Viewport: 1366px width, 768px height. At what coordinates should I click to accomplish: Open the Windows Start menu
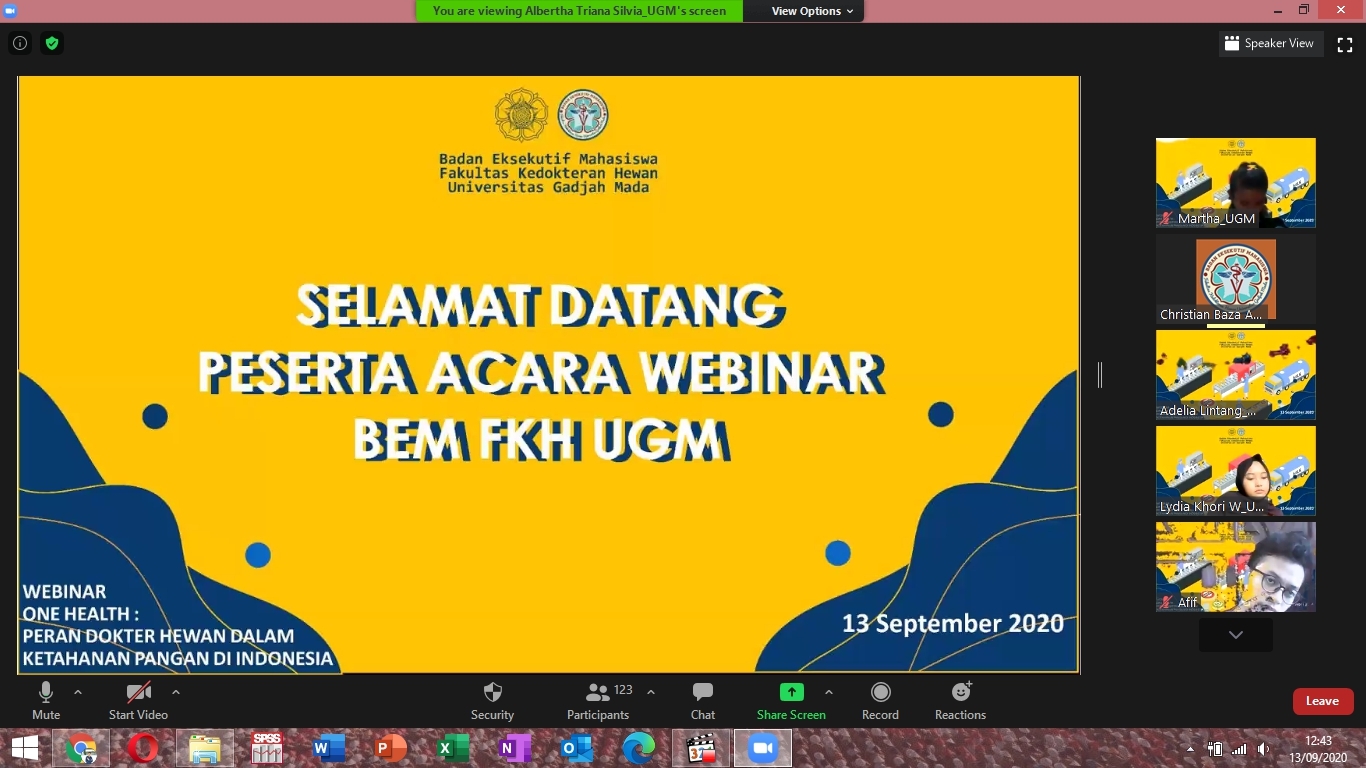click(x=25, y=748)
